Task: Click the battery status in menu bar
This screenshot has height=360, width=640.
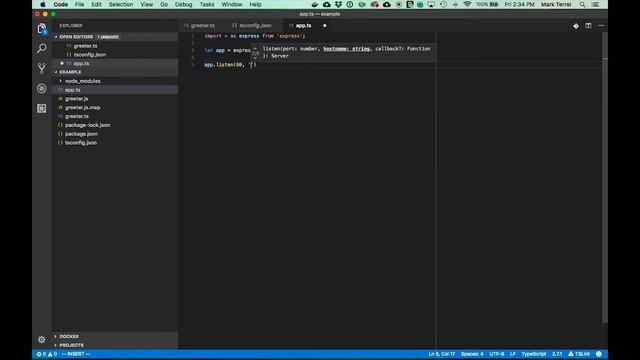Action: [x=487, y=4]
